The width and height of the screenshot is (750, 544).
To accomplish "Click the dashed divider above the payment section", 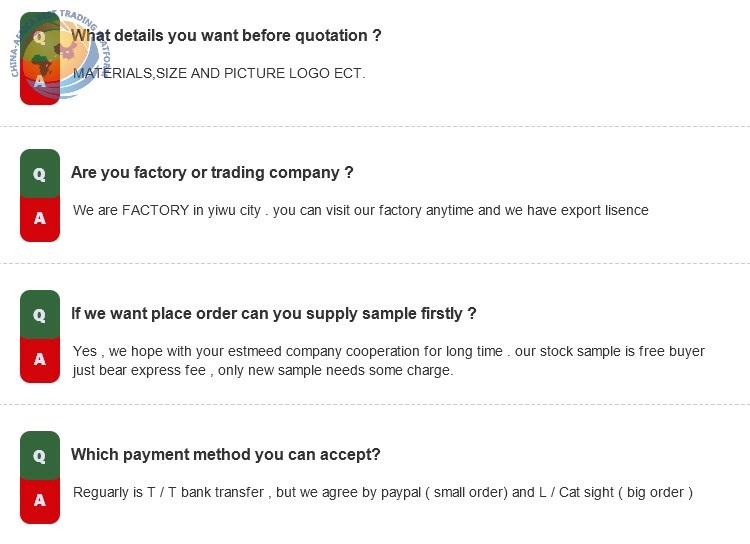I will (x=375, y=404).
